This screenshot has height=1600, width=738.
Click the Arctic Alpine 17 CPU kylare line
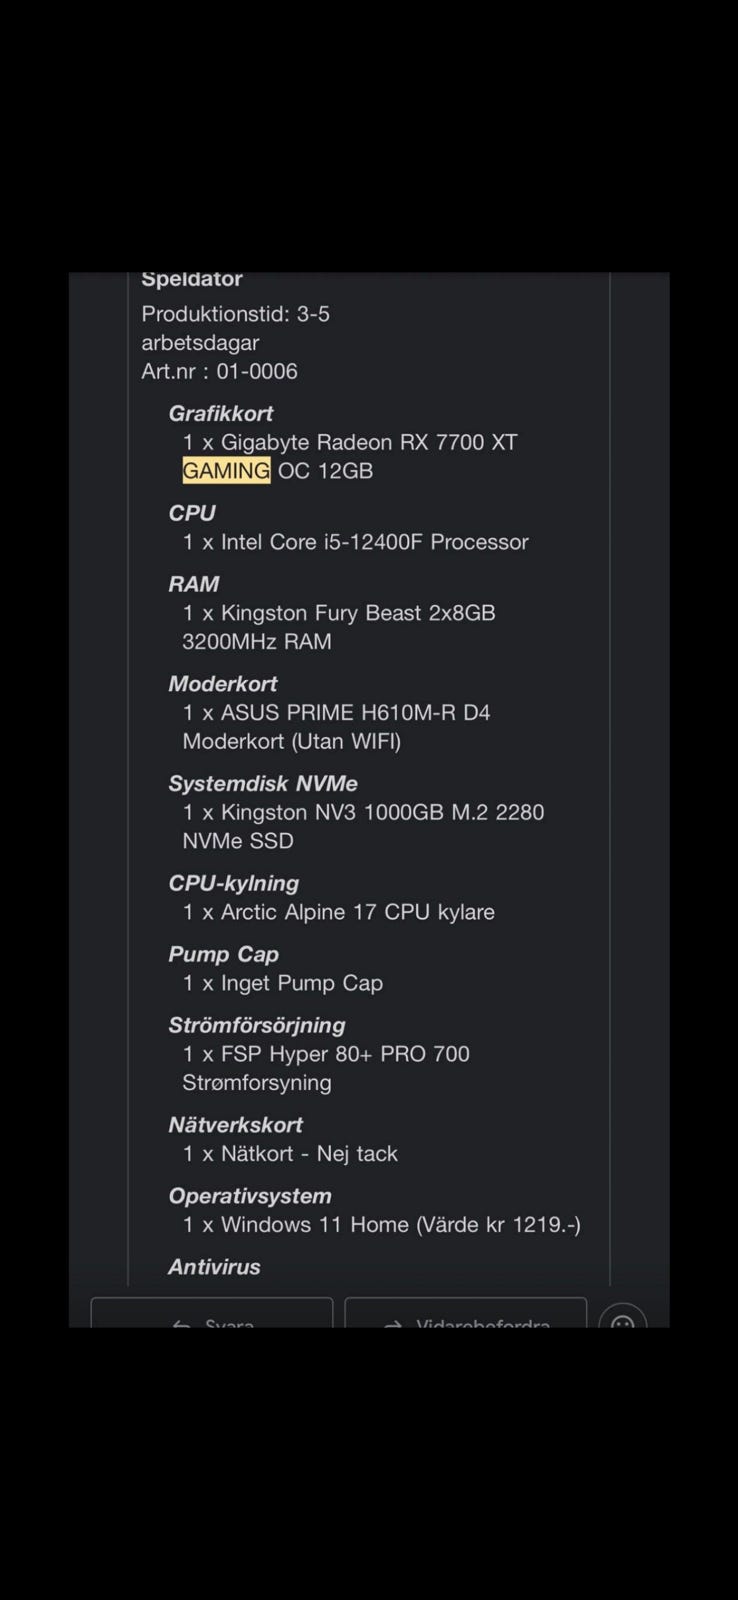tap(339, 912)
